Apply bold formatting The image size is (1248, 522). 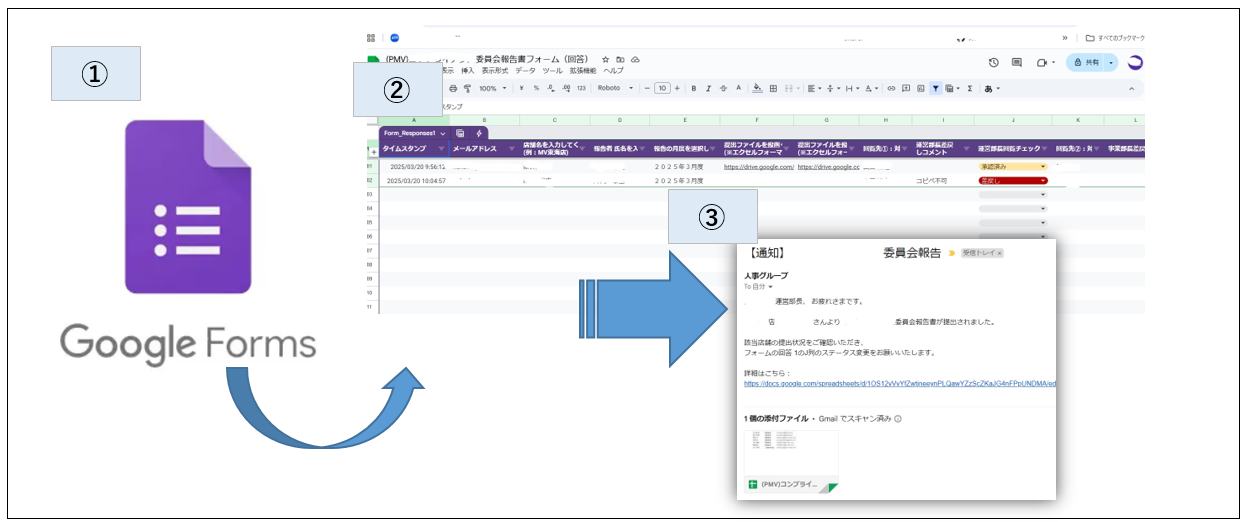(x=693, y=88)
